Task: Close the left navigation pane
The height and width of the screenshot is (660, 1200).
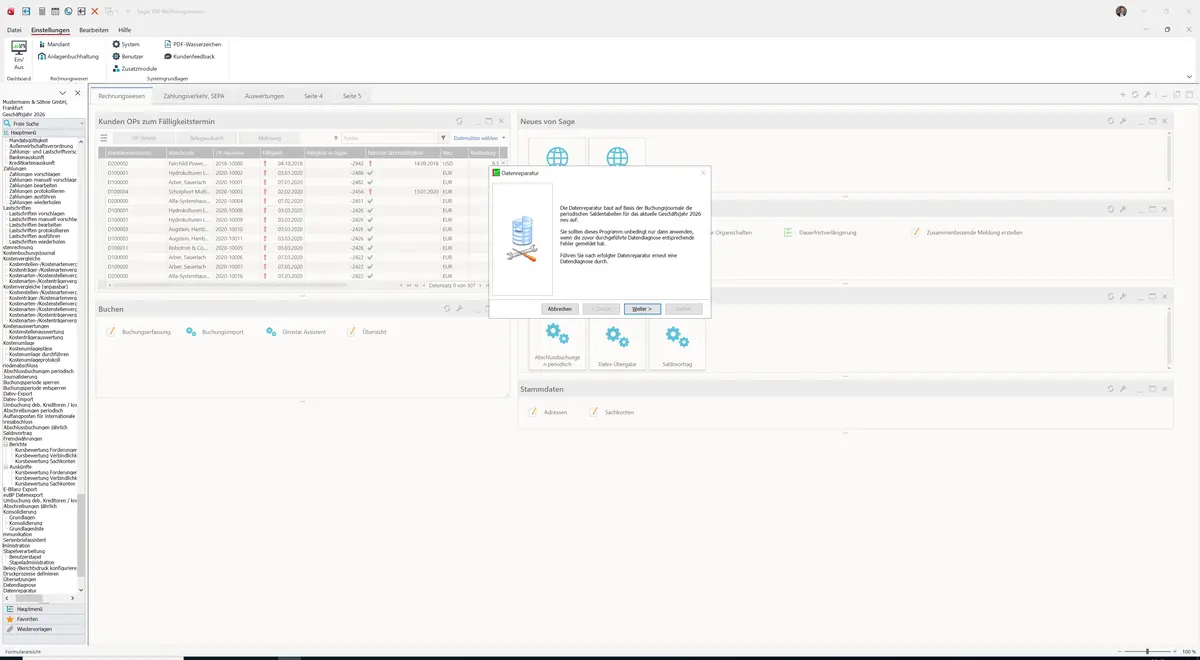Action: [x=78, y=93]
